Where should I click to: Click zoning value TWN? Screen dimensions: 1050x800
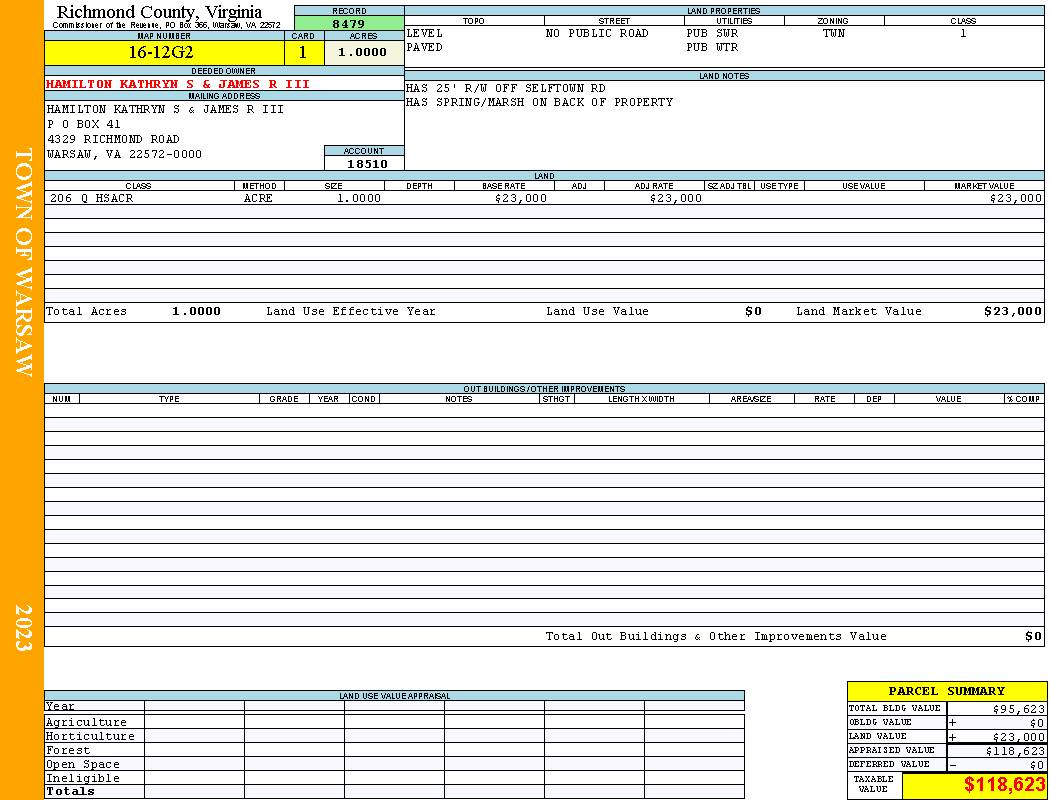point(834,33)
